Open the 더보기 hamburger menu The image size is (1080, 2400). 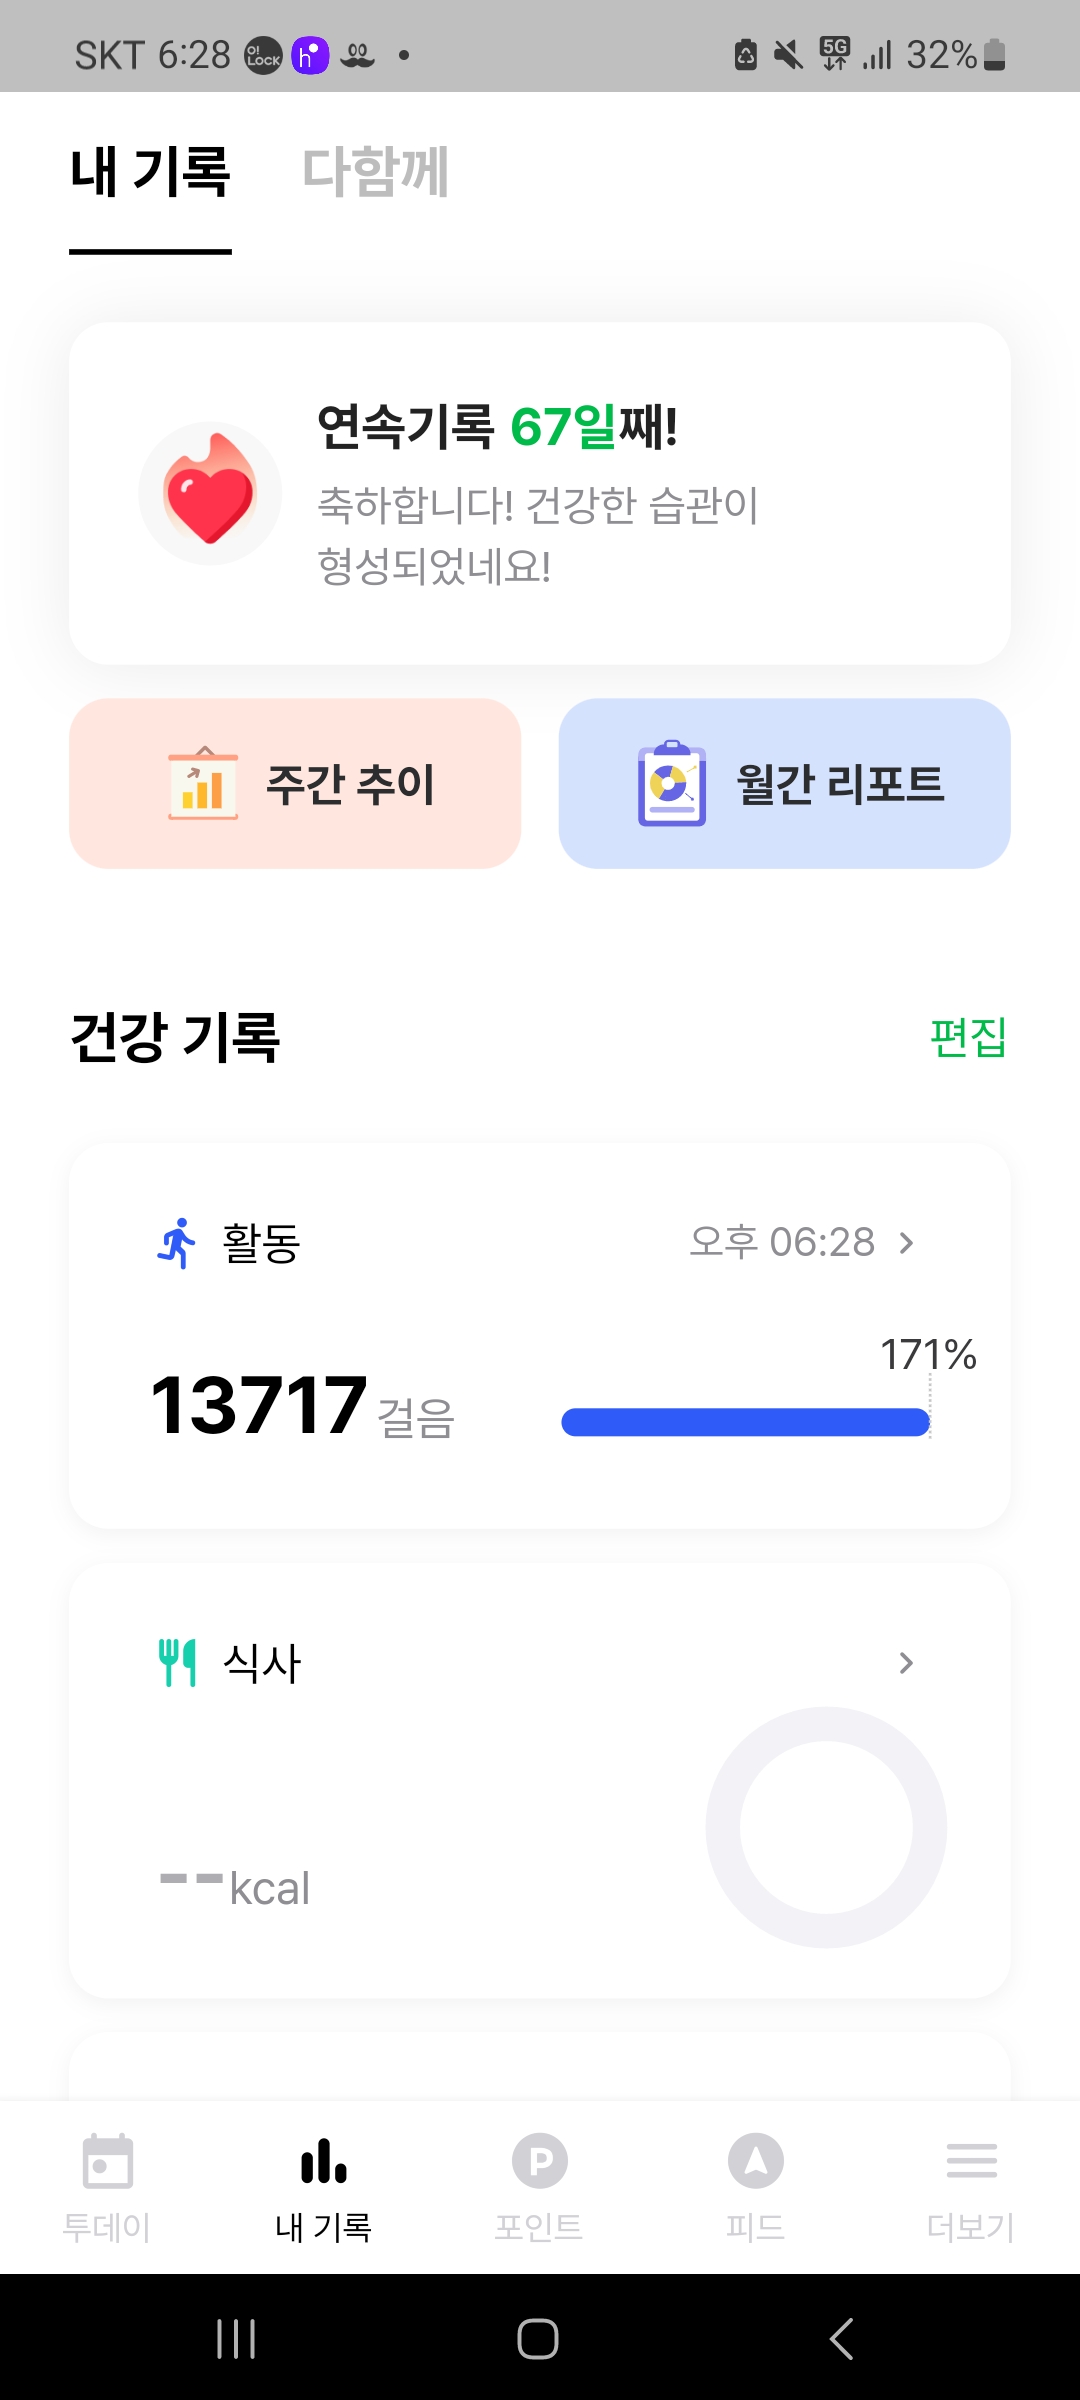click(x=971, y=2162)
